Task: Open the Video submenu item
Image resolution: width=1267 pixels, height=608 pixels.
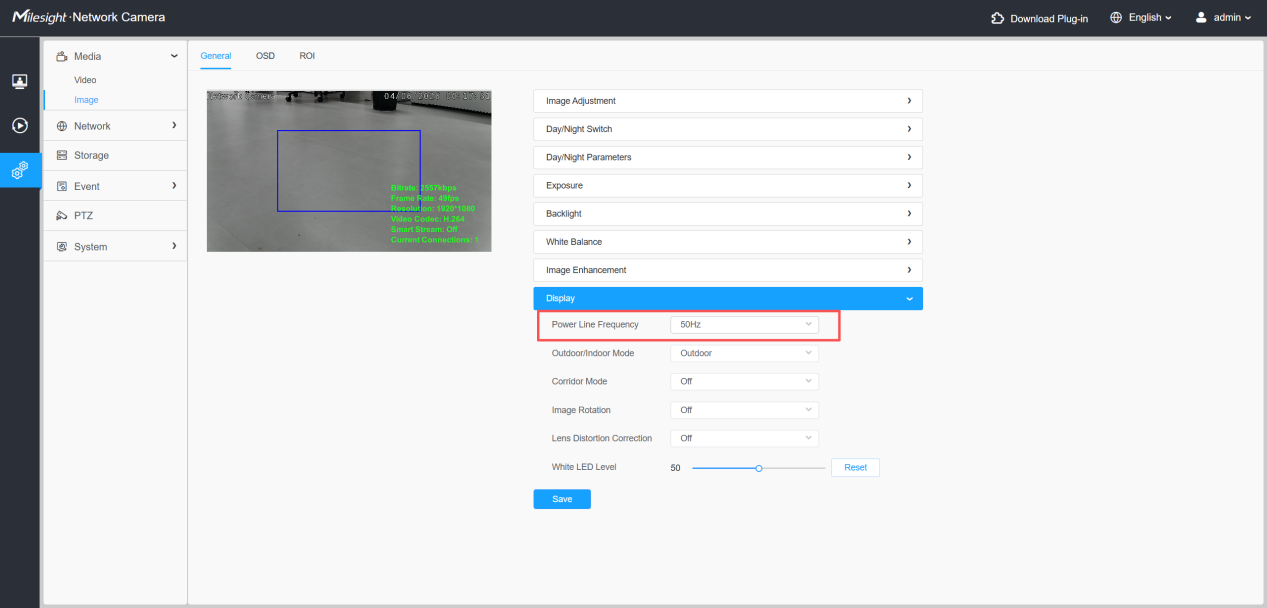Action: [85, 80]
